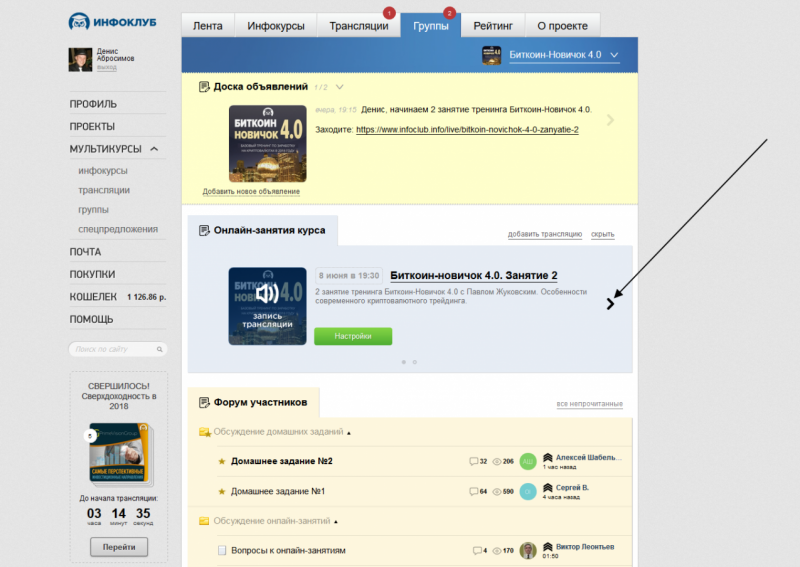This screenshot has height=567, width=800.
Task: Click the starred folder icon for homework
Action: point(205,432)
